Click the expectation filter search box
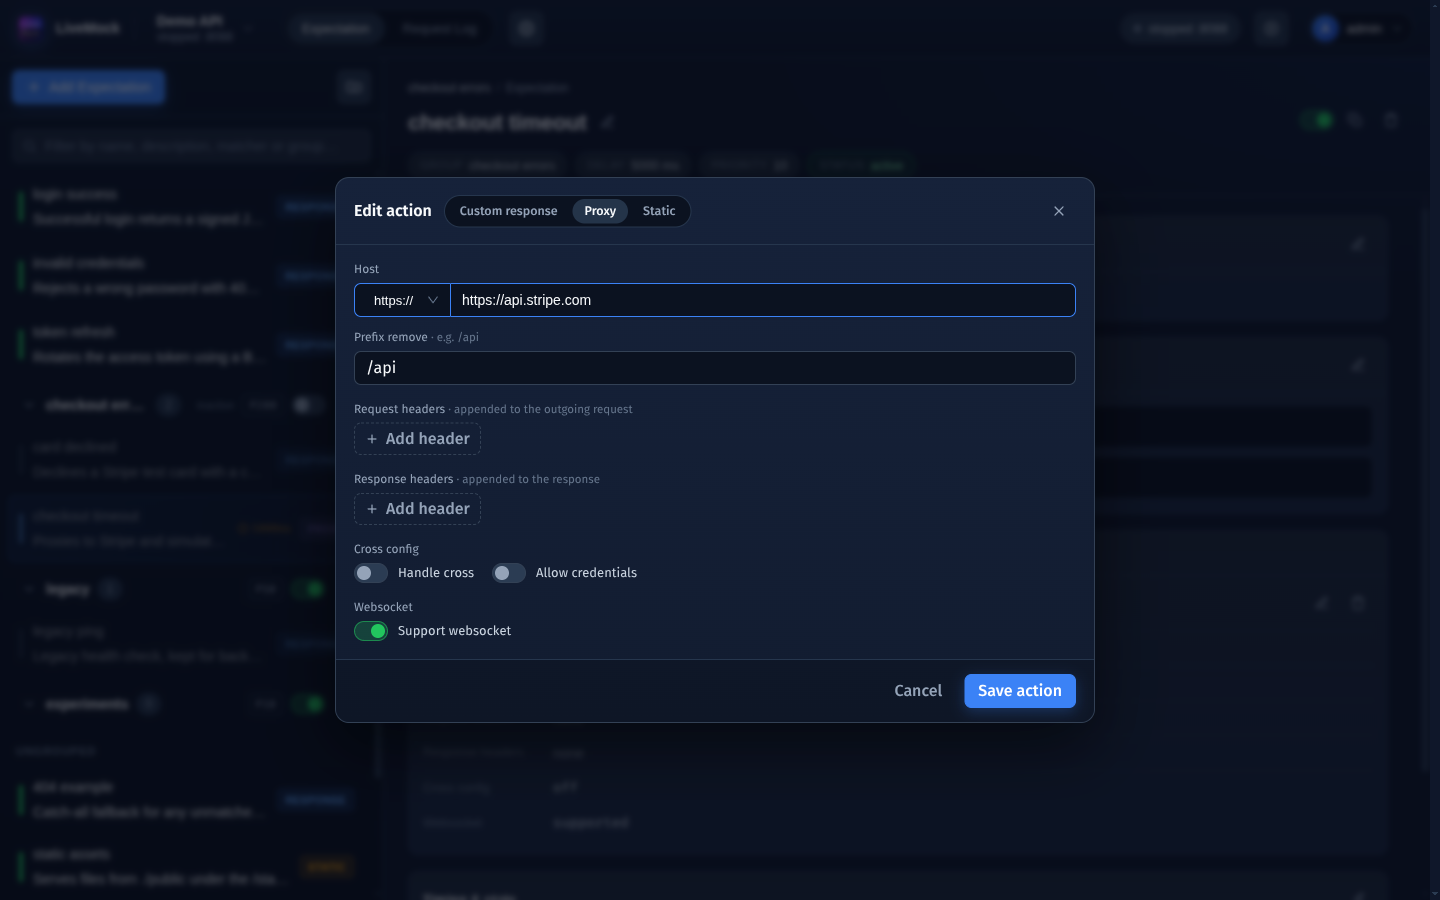Image resolution: width=1440 pixels, height=900 pixels. point(191,145)
